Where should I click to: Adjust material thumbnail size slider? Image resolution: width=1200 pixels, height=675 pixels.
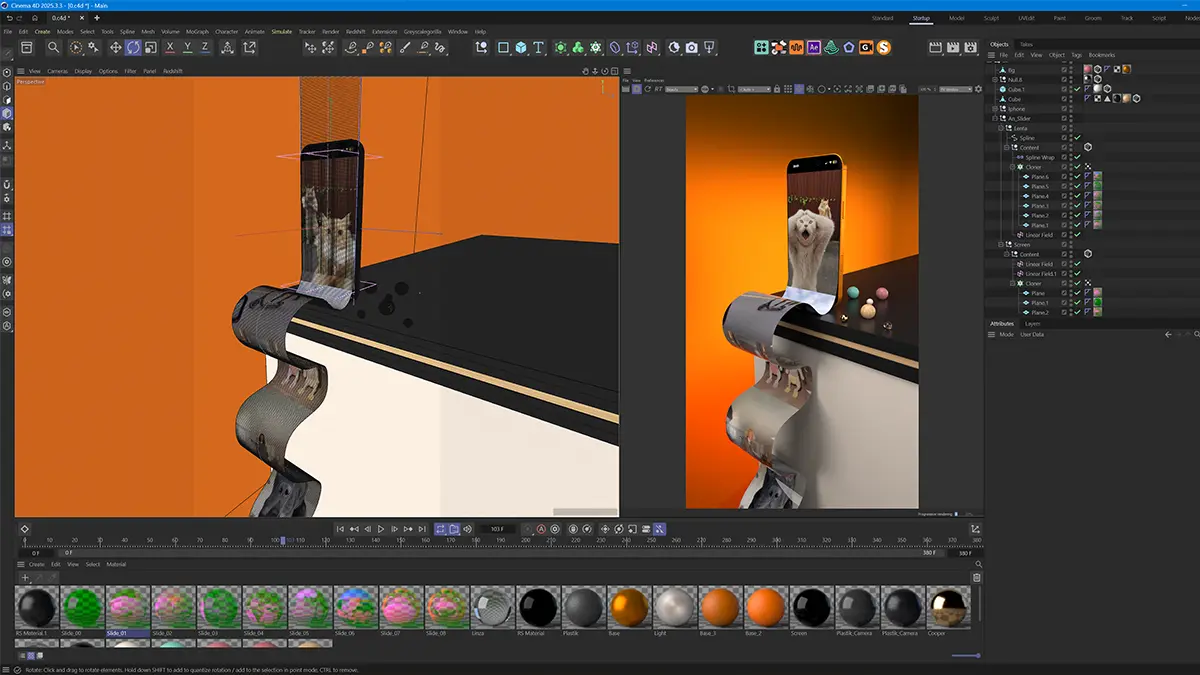click(965, 655)
